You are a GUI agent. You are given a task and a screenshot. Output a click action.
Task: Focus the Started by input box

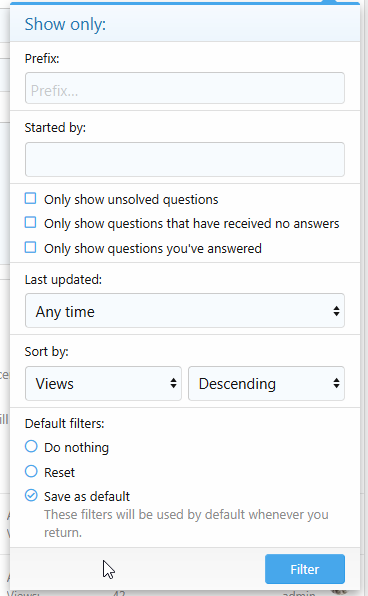(185, 160)
